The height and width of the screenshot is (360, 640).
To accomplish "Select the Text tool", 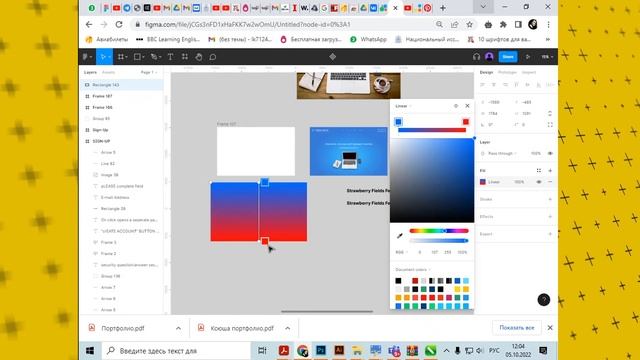I will [x=170, y=57].
